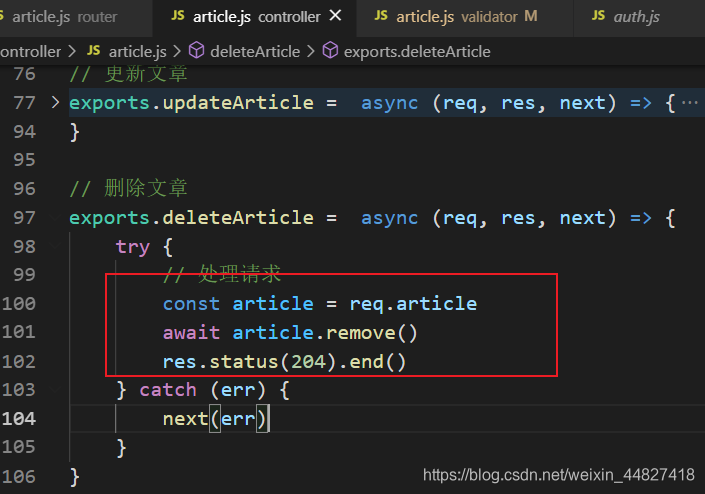Click article.js in the breadcrumb

click(138, 52)
